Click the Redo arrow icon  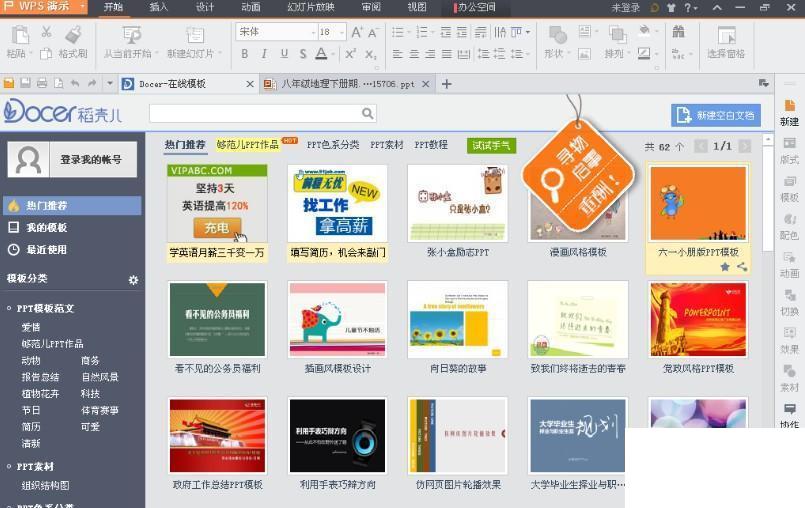92,83
